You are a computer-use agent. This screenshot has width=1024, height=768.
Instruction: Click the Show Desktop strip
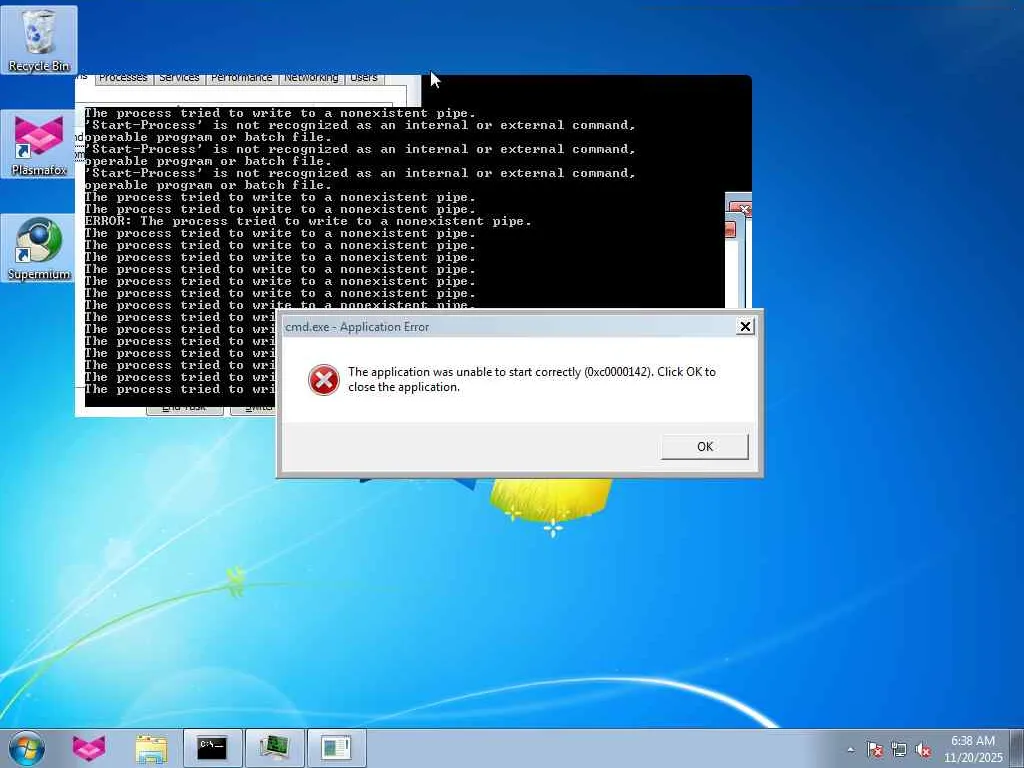(x=1017, y=748)
